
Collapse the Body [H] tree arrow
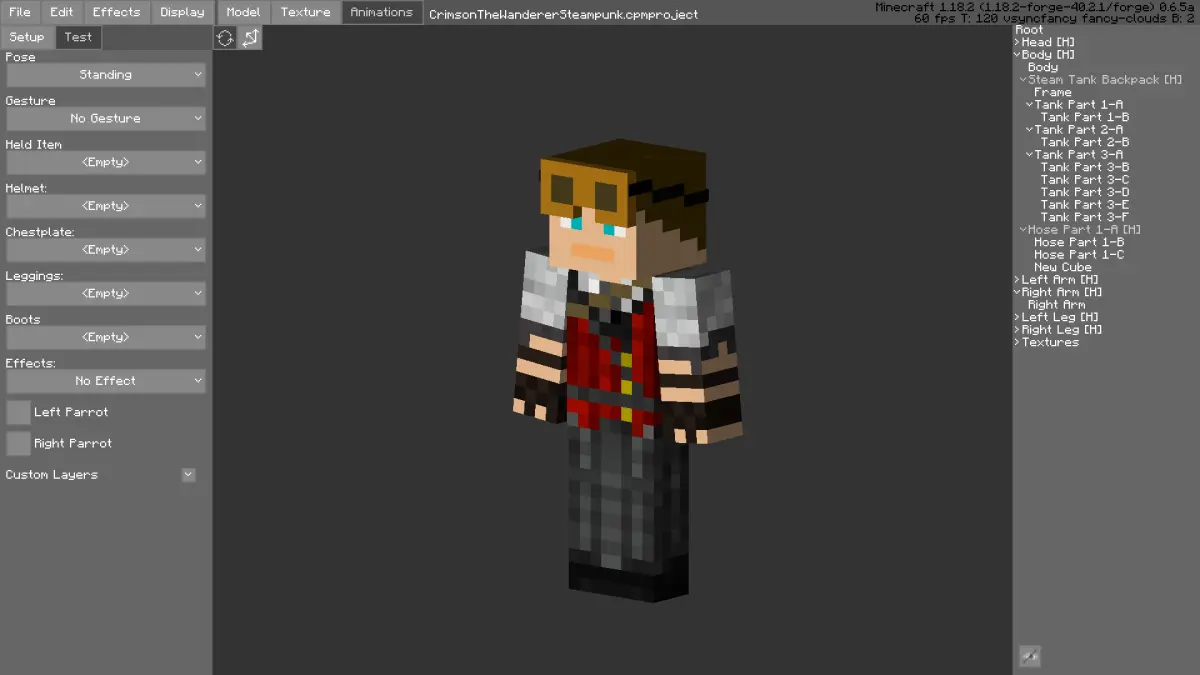1017,55
